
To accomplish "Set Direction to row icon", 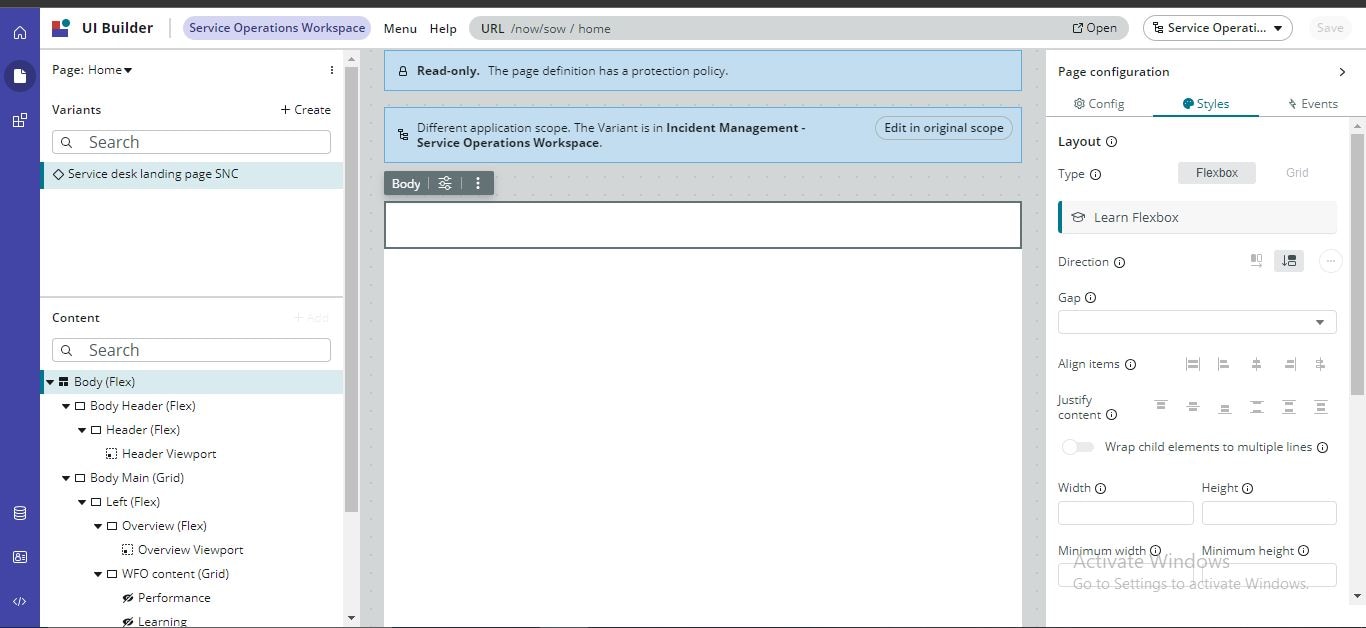I will 1256,261.
